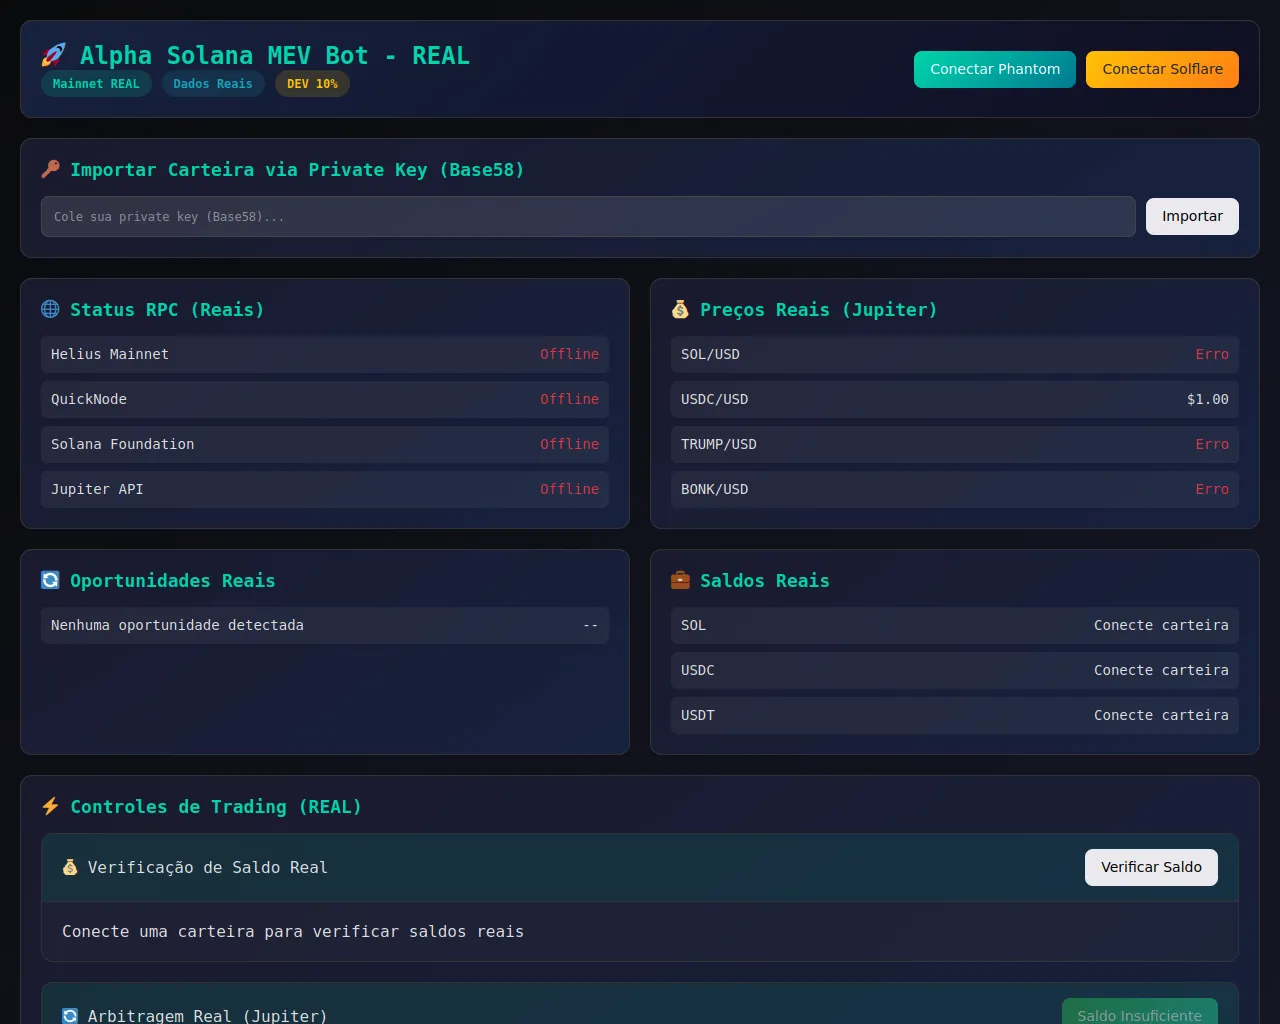Click the Preços Reais (Jupiter) heading
The image size is (1280, 1024).
tap(819, 309)
